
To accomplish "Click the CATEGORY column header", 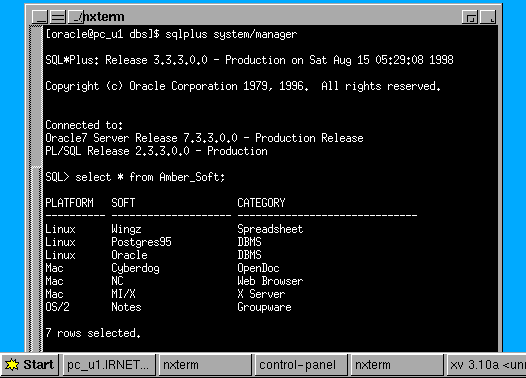I will 261,203.
